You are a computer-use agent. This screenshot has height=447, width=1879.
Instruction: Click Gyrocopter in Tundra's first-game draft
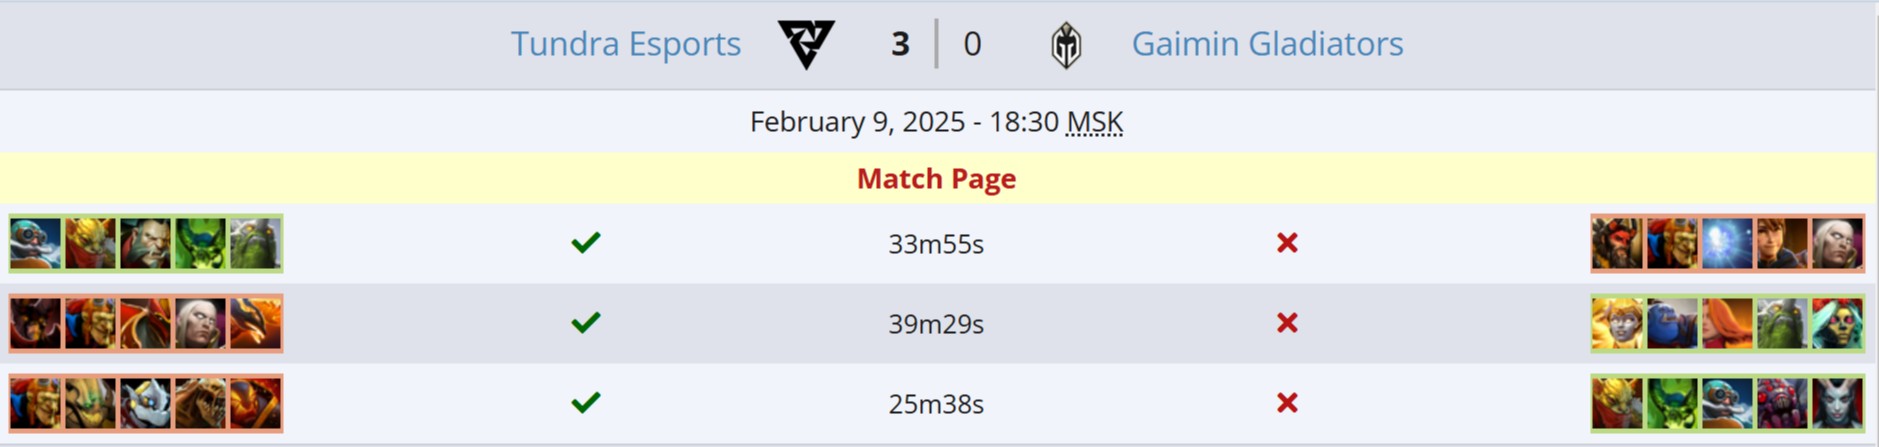[36, 243]
